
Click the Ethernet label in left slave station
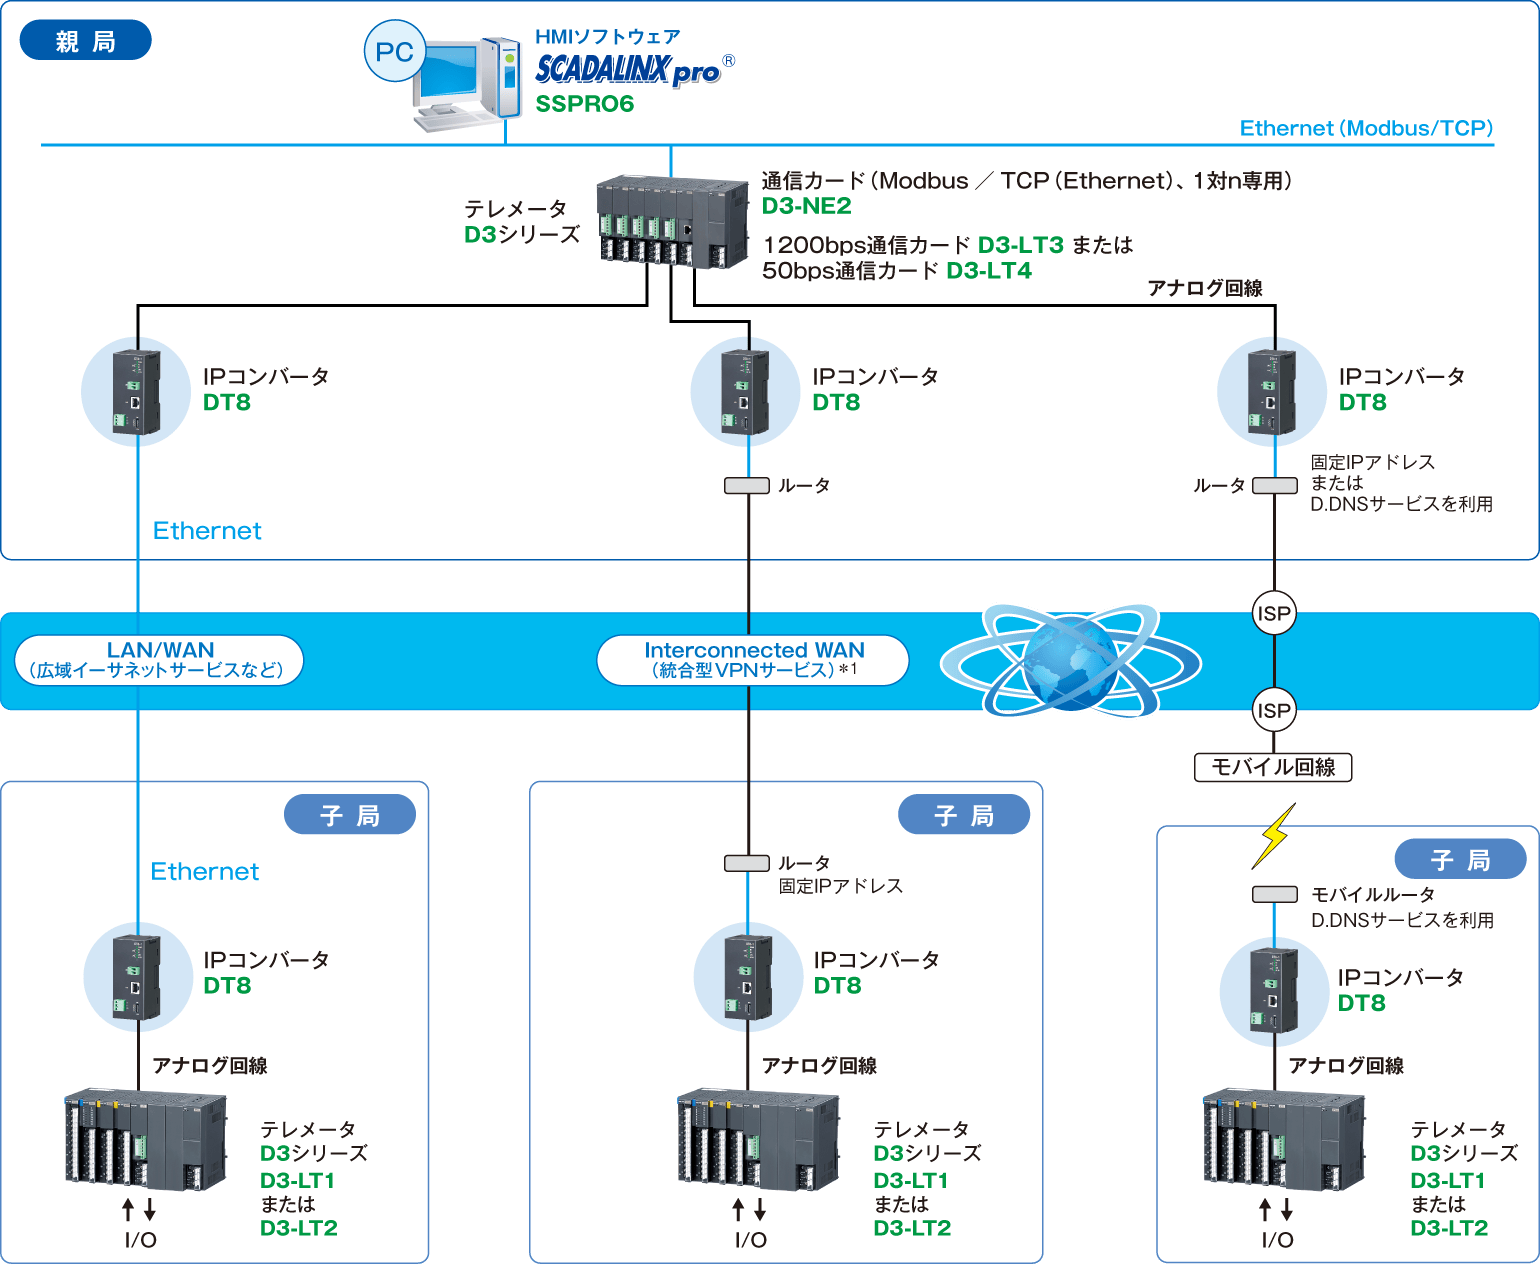point(205,872)
